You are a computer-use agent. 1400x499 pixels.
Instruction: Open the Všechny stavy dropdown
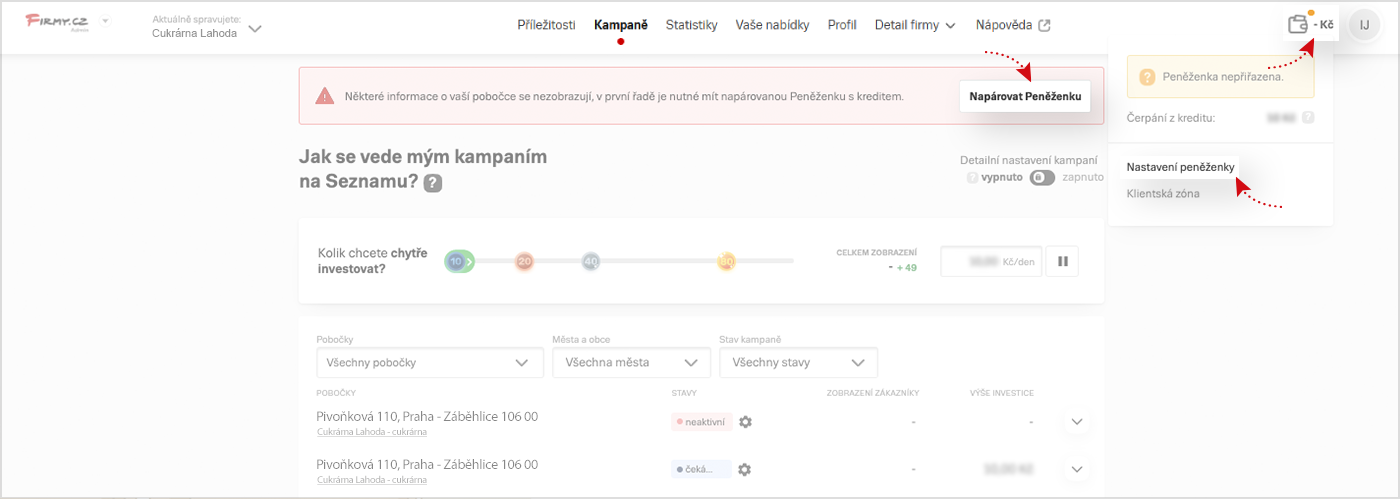pos(798,362)
